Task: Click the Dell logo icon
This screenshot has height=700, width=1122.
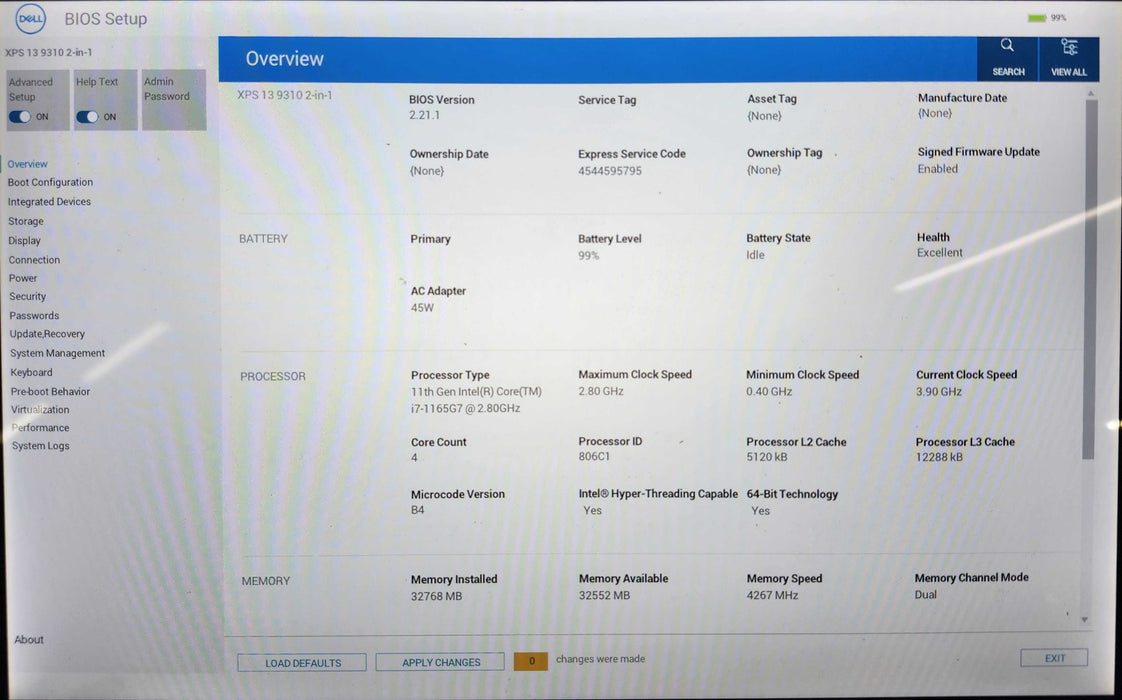Action: 31,19
